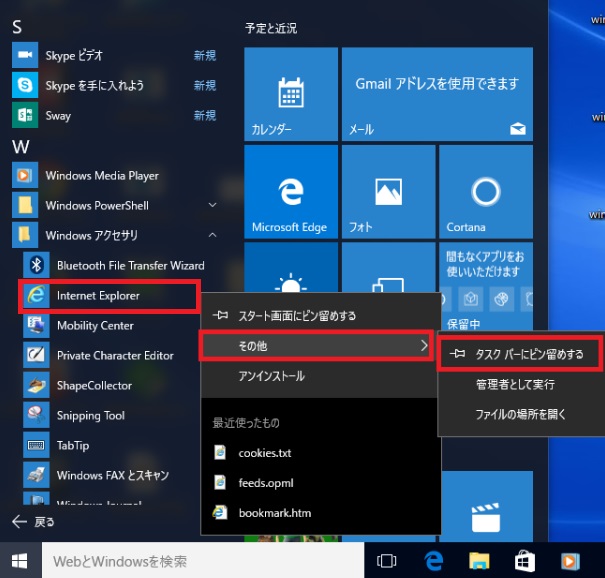This screenshot has height=578, width=605.
Task: Click the 予定と近況 group heading
Action: tap(271, 28)
